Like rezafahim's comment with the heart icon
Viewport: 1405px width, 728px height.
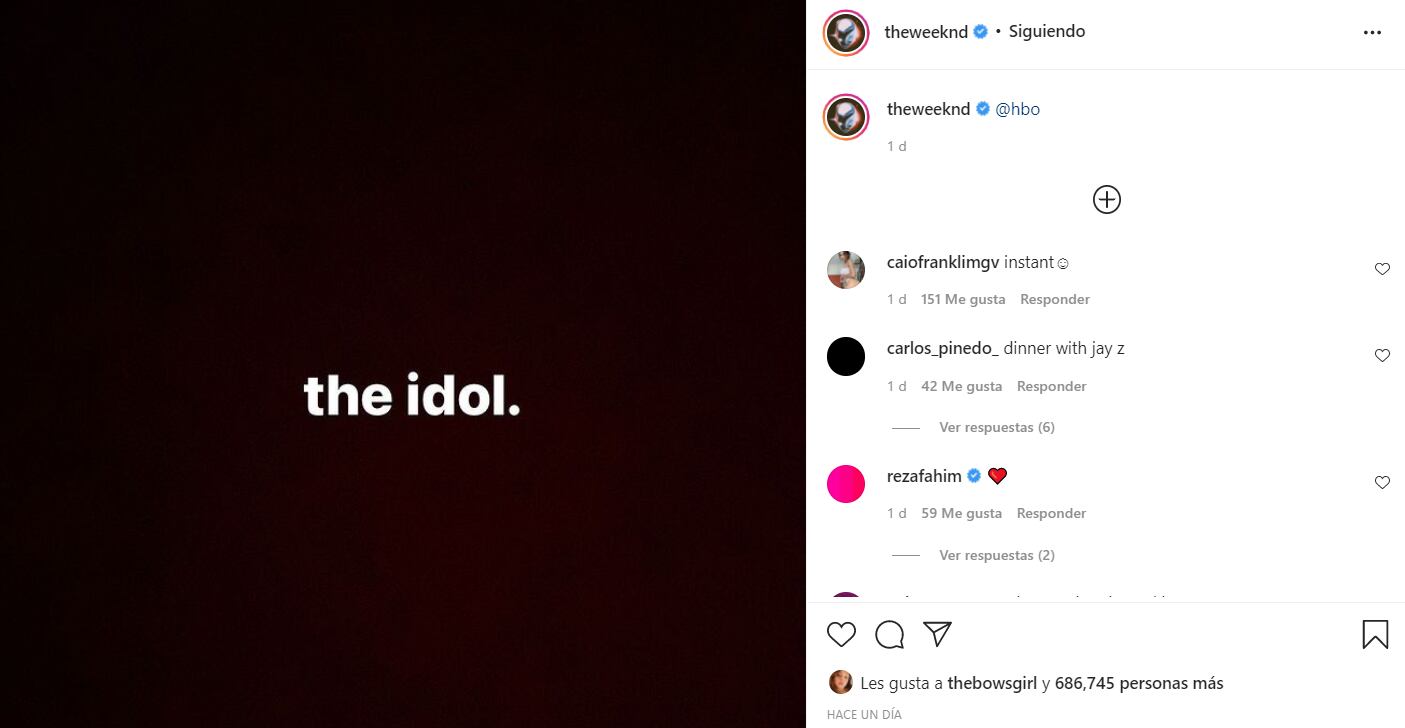coord(1382,482)
